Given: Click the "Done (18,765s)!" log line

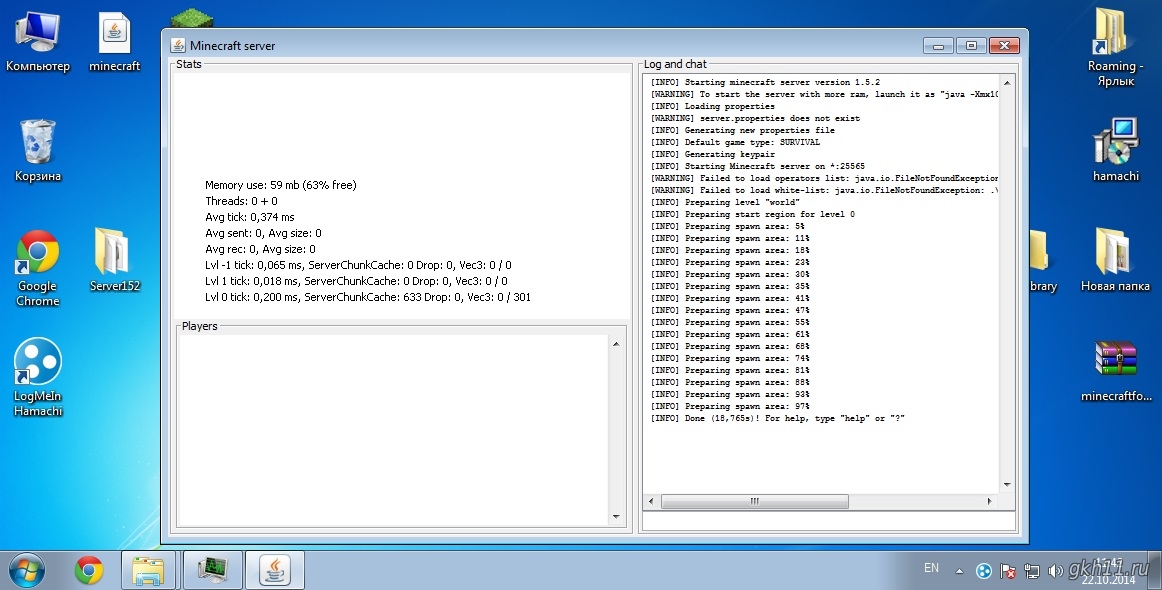Looking at the screenshot, I should tap(777, 418).
